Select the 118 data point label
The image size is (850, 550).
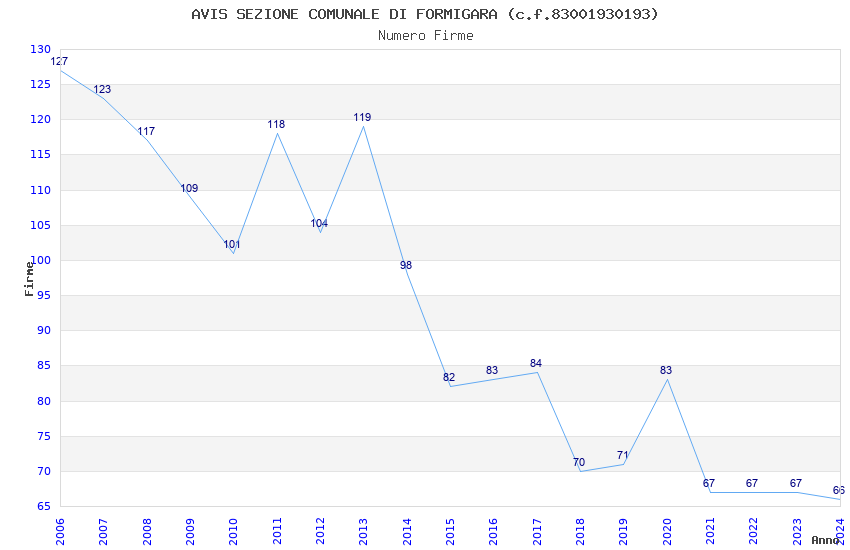point(276,125)
